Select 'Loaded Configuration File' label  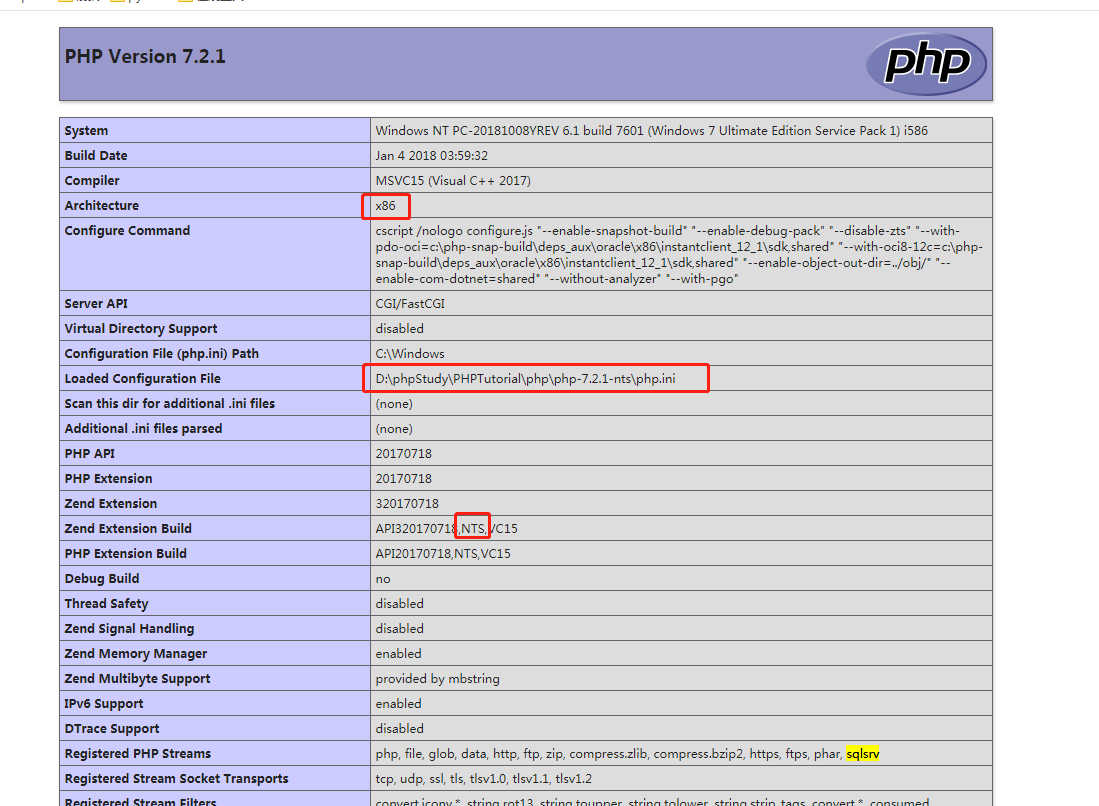coord(142,378)
